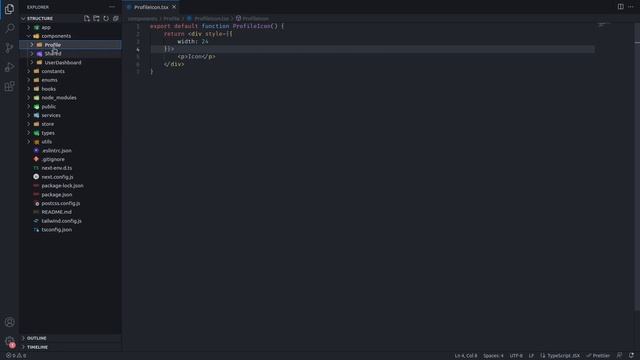Viewport: 640px width, 360px height.
Task: Expand the Shared folder
Action: 71,53
